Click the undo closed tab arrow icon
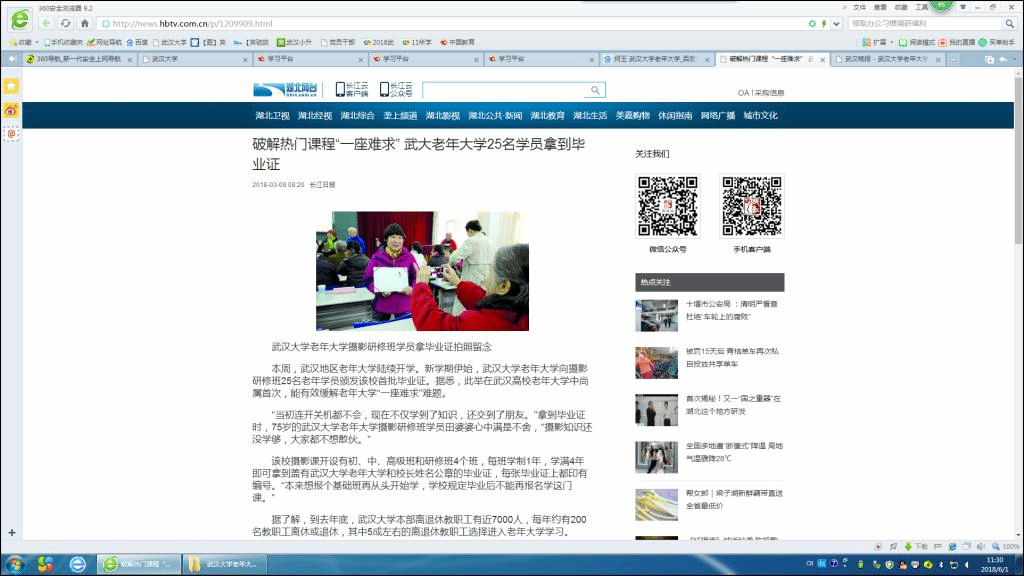This screenshot has width=1024, height=576. click(1004, 59)
